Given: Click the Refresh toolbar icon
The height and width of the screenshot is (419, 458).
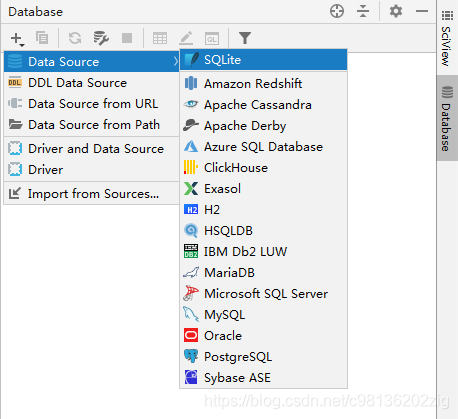Looking at the screenshot, I should 75,38.
